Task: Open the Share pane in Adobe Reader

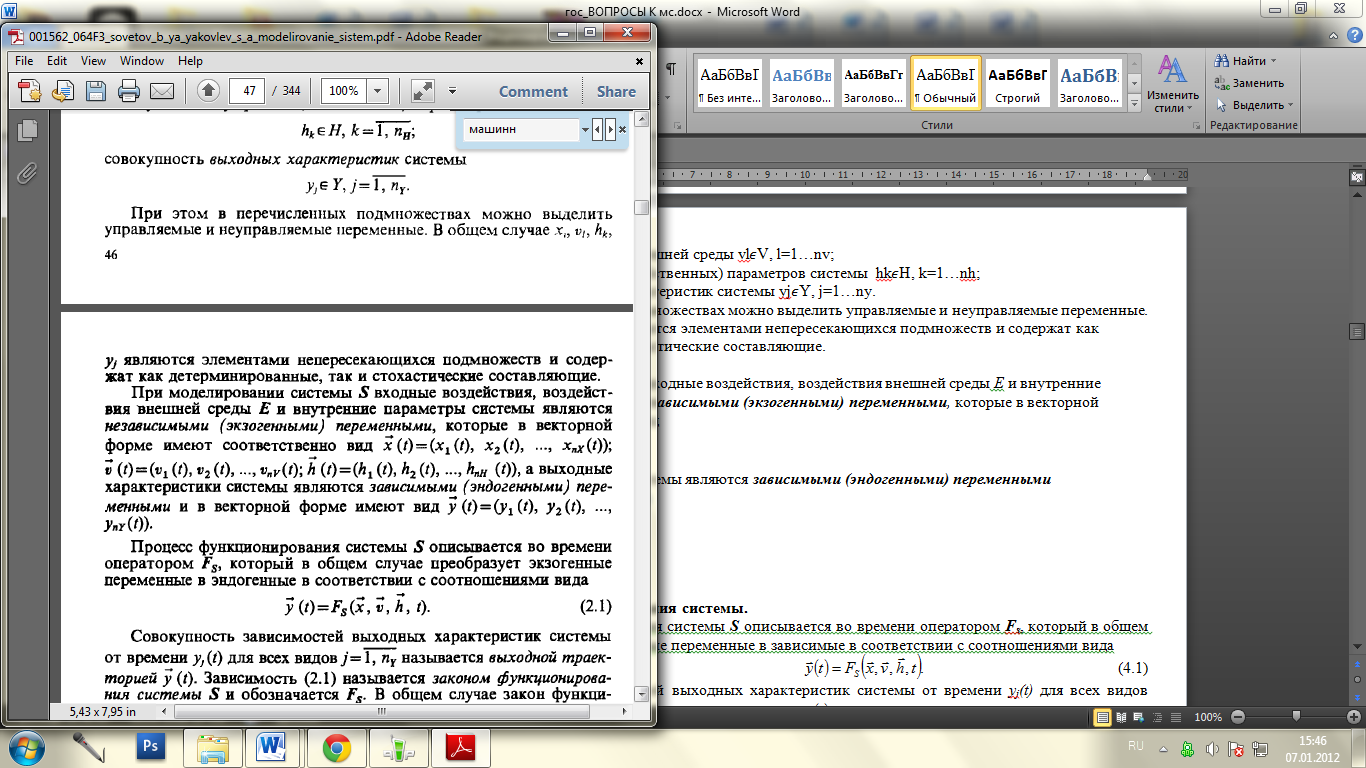Action: coord(616,91)
